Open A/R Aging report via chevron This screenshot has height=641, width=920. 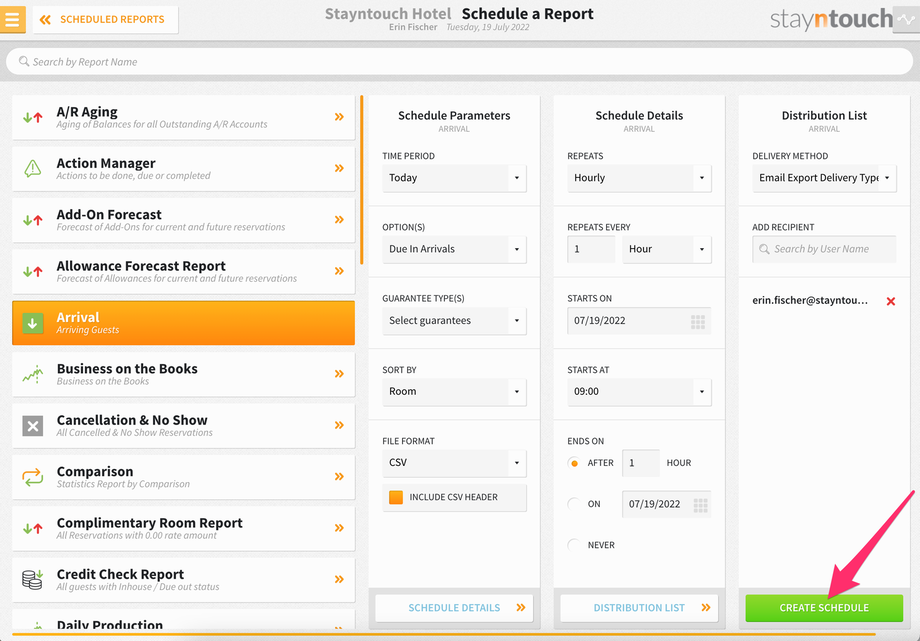(339, 117)
